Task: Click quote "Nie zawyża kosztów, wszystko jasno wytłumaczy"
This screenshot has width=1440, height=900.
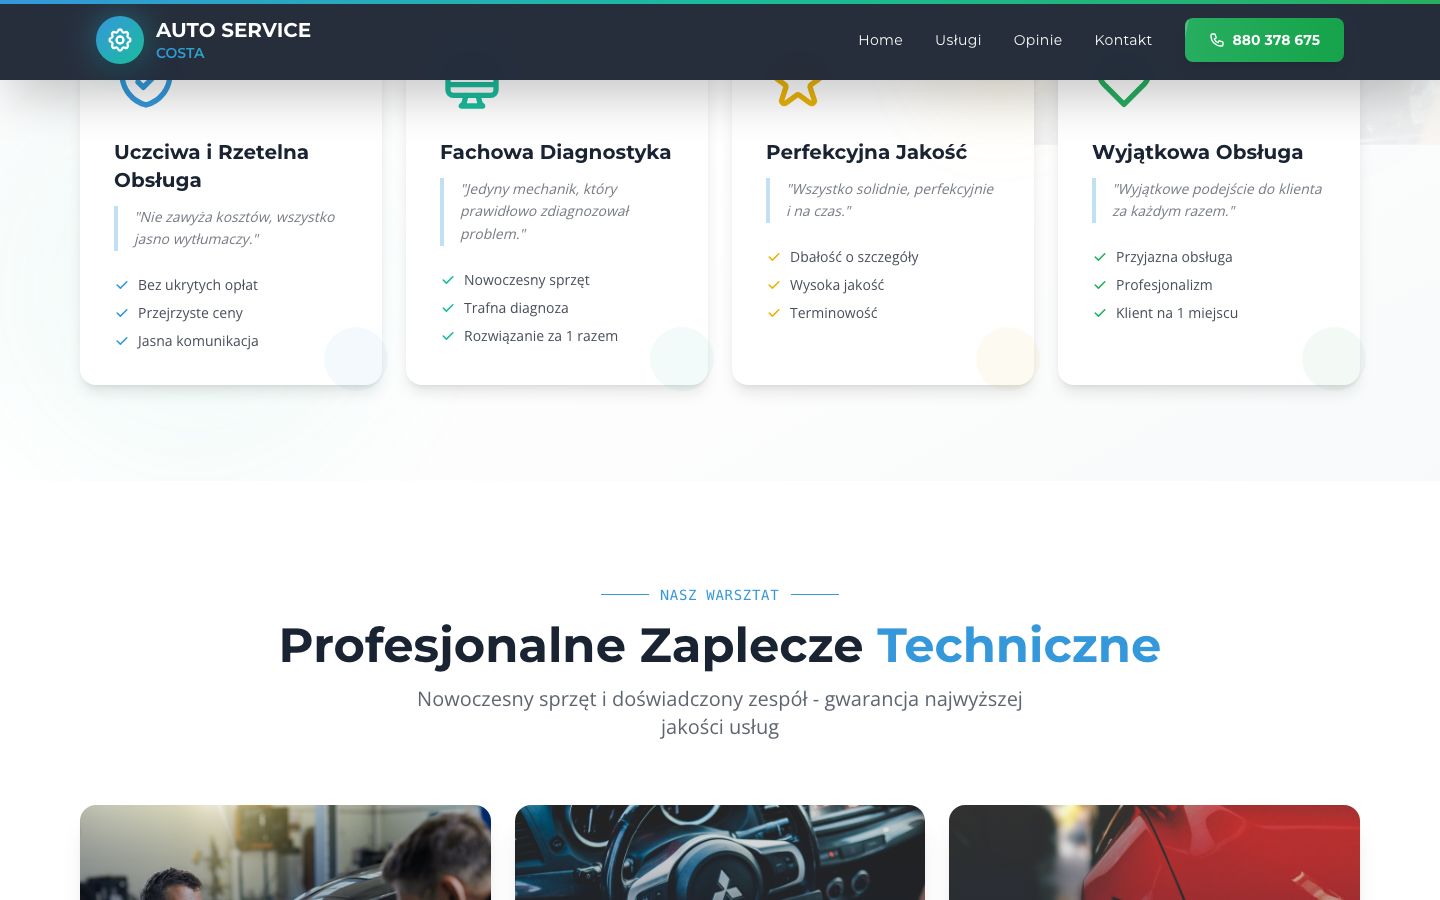Action: (234, 228)
